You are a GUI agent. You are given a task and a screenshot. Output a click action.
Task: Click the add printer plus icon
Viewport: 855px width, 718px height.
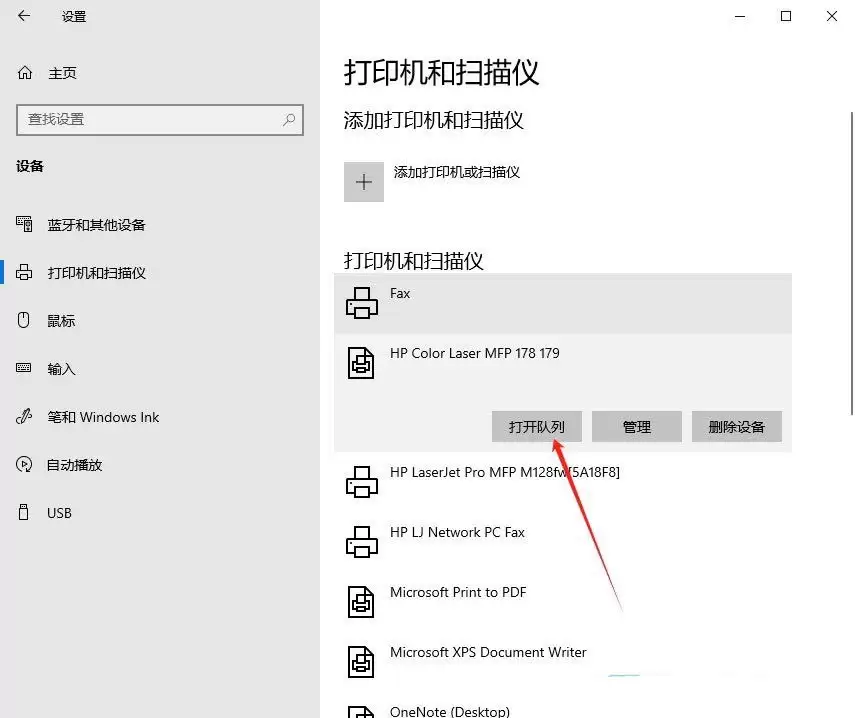(x=364, y=181)
